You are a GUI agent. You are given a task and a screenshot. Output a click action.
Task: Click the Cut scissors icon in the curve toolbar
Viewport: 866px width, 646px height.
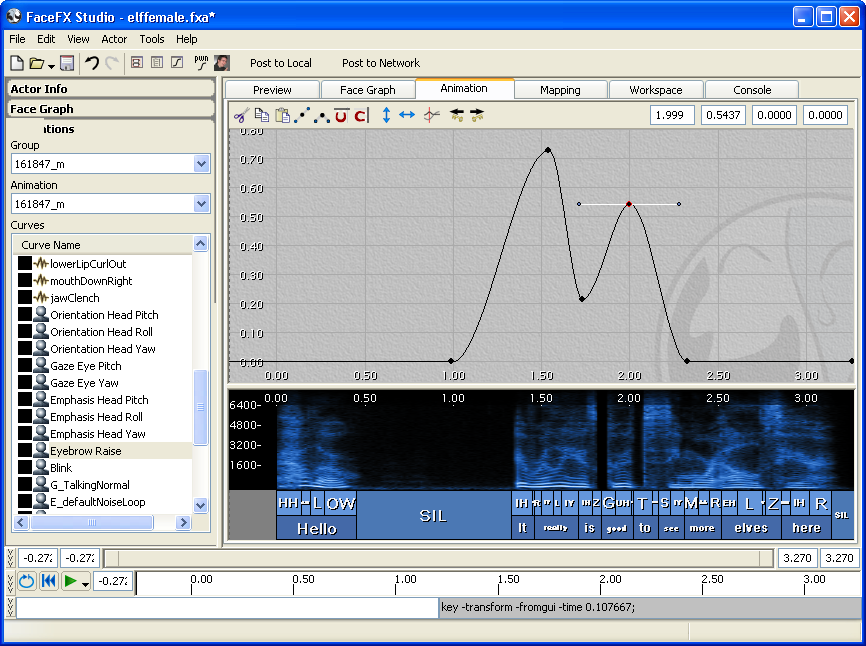240,116
